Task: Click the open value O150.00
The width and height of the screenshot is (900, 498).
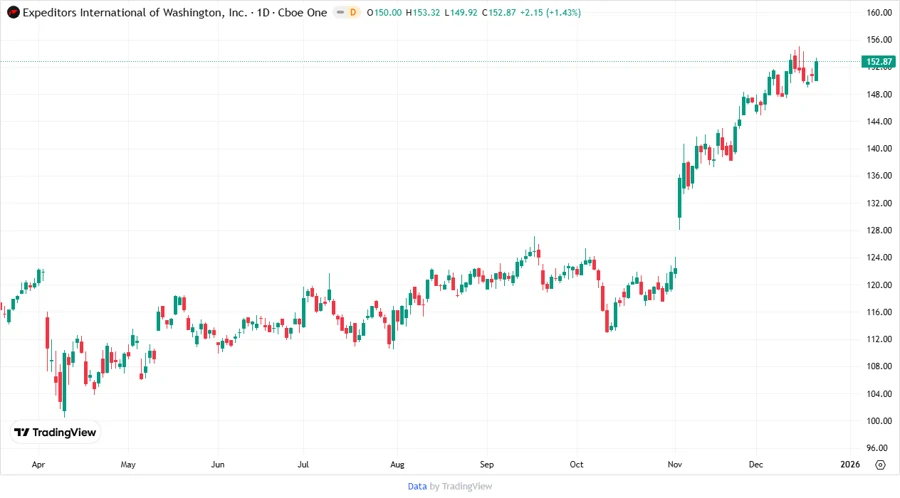Action: coord(384,12)
